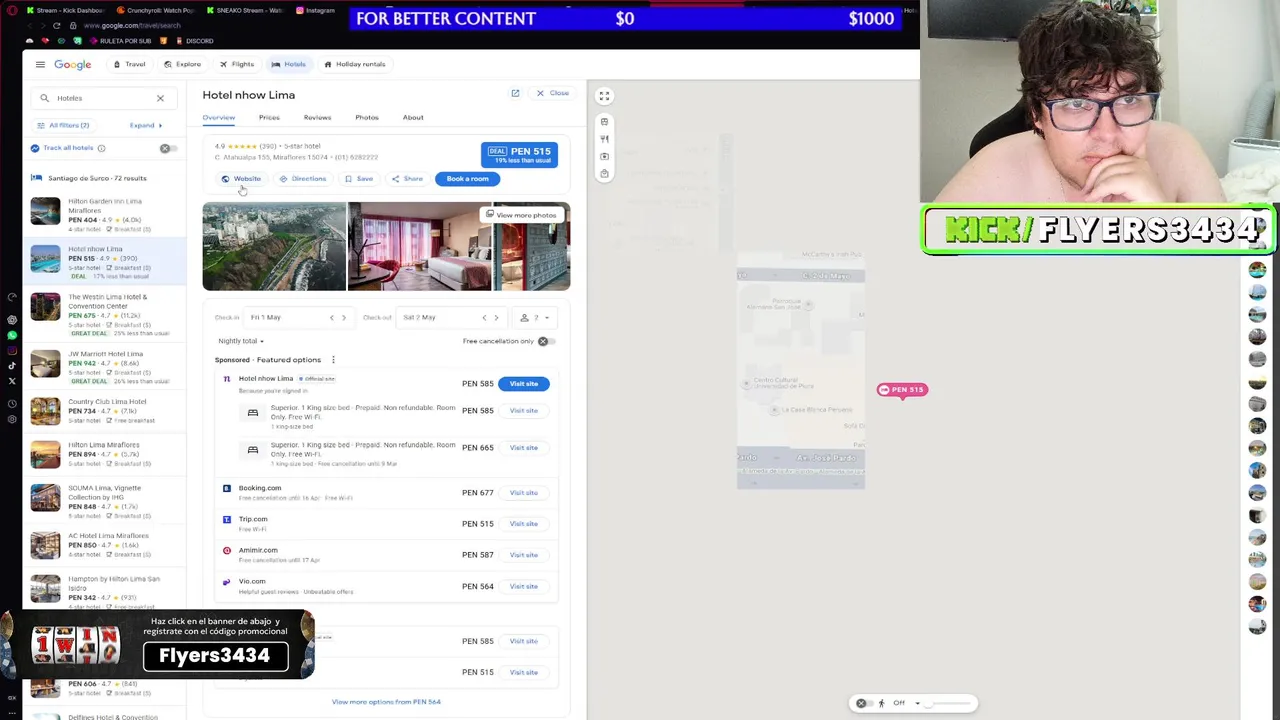Reload the page in the browser
Screen dimensions: 1280x720
click(56, 25)
